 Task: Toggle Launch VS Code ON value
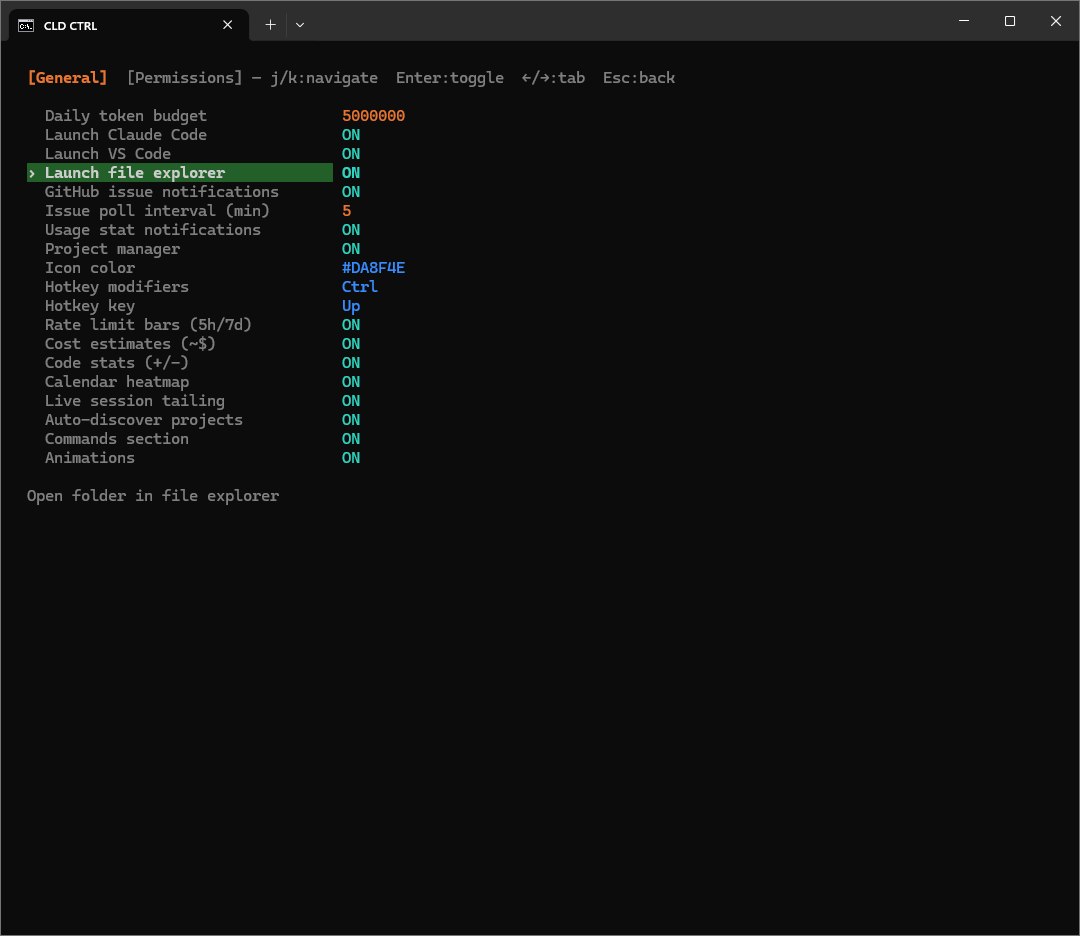click(351, 154)
